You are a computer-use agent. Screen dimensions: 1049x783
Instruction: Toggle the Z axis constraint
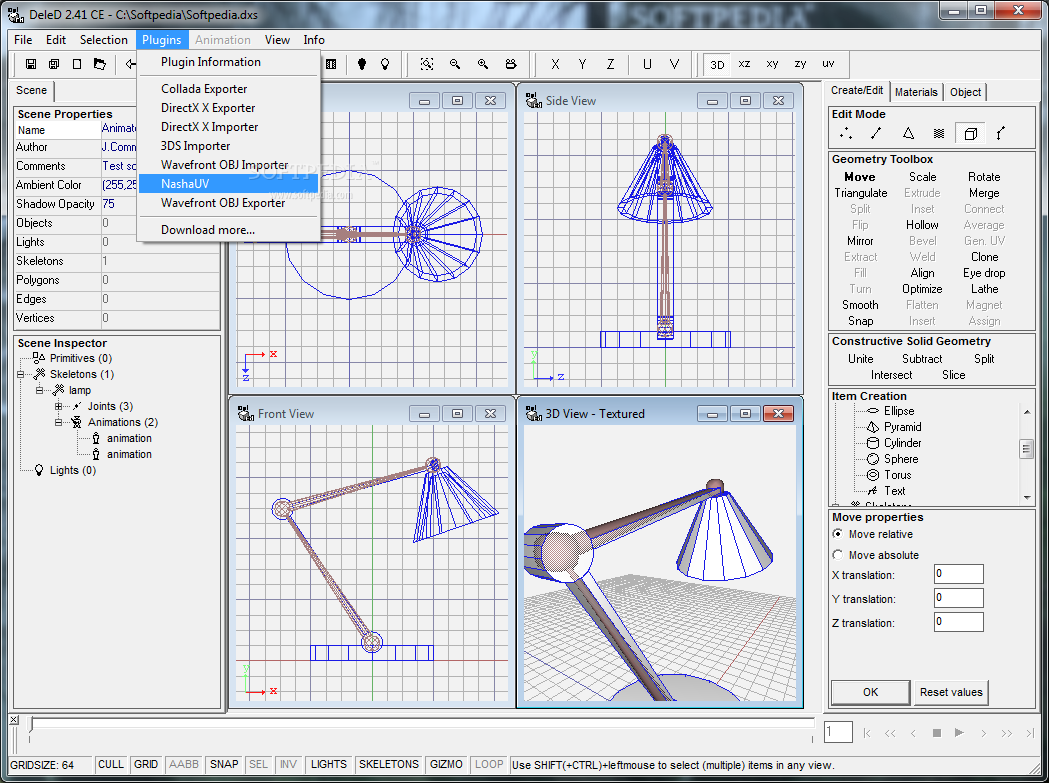pyautogui.click(x=610, y=64)
